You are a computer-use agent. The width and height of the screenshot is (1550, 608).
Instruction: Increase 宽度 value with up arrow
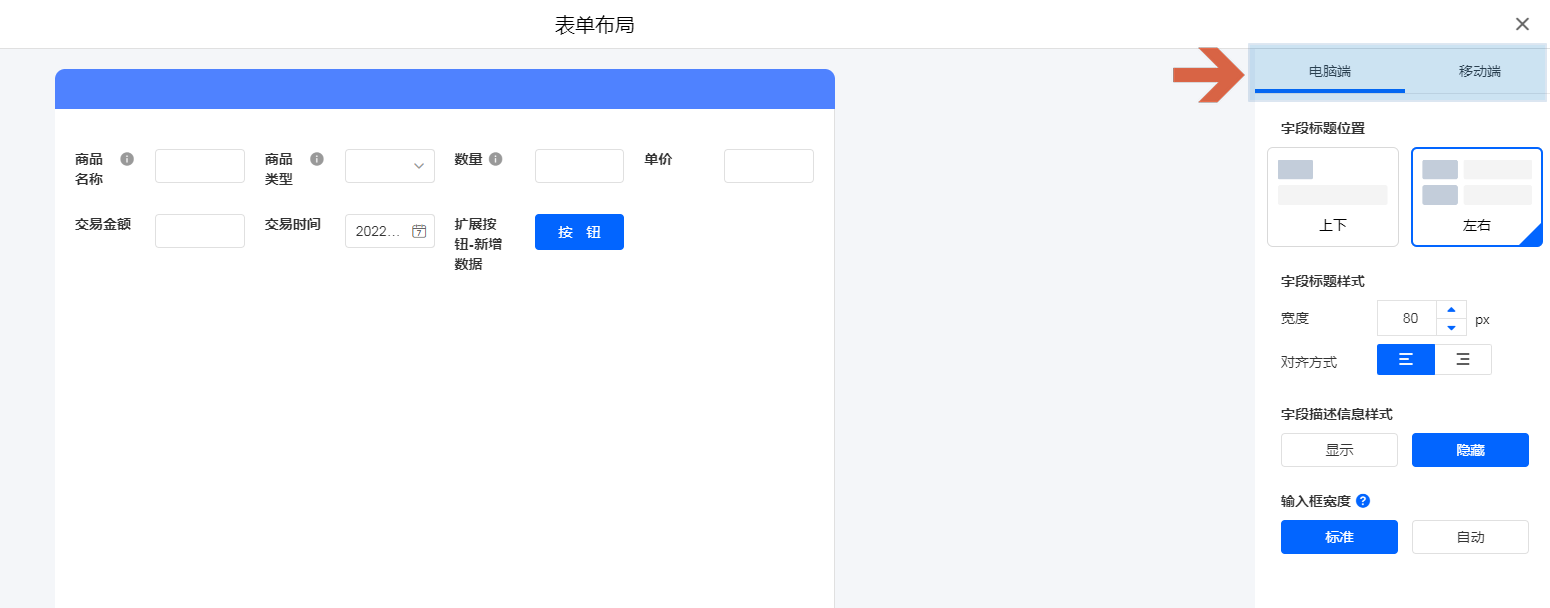pyautogui.click(x=1452, y=309)
